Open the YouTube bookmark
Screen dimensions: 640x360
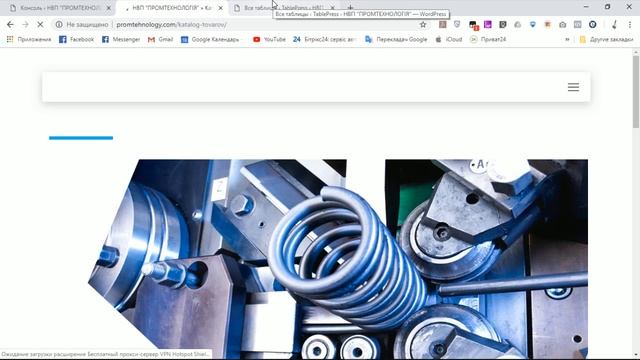click(269, 39)
